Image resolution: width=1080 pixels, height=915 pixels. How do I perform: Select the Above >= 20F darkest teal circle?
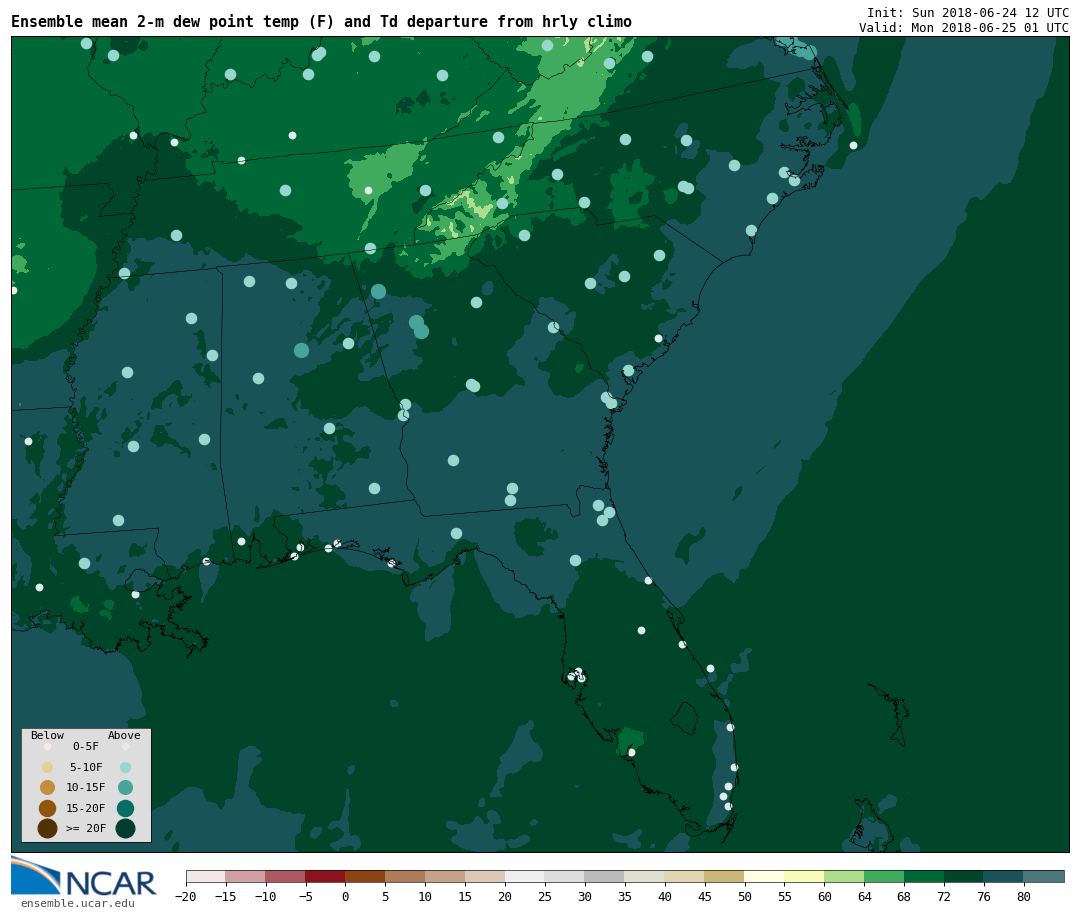(x=125, y=828)
